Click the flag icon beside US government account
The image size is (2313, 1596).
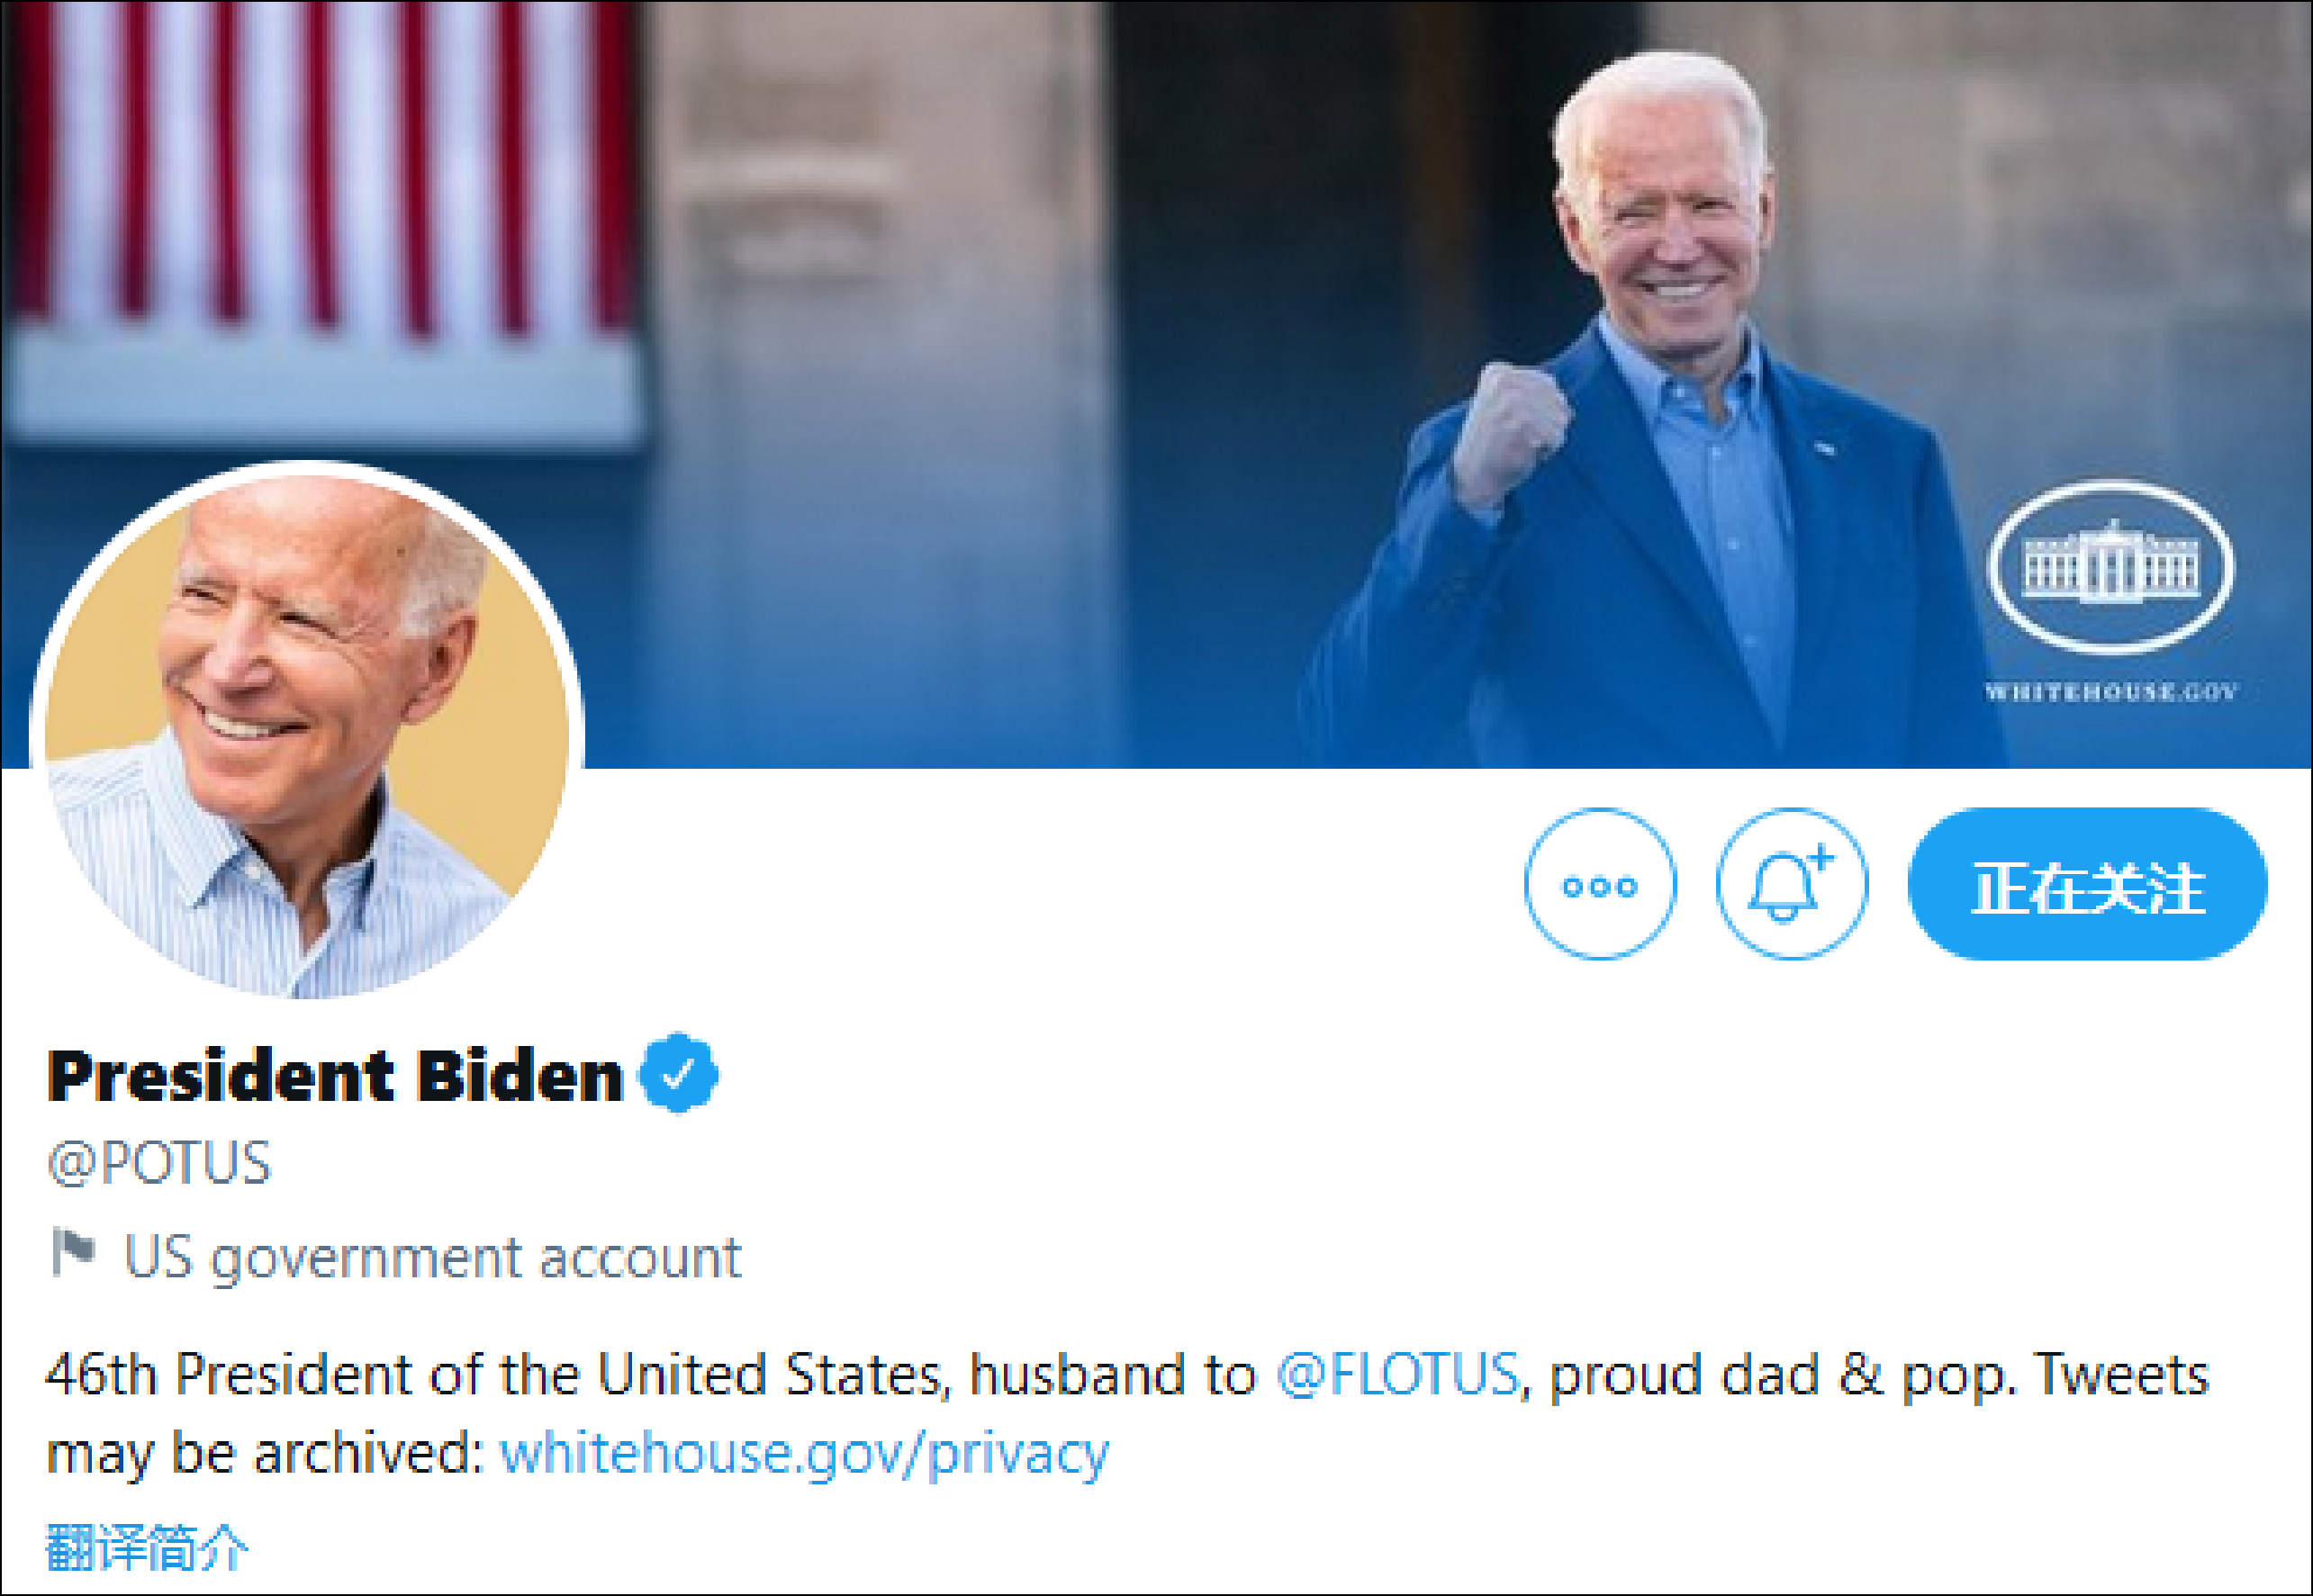(73, 1255)
